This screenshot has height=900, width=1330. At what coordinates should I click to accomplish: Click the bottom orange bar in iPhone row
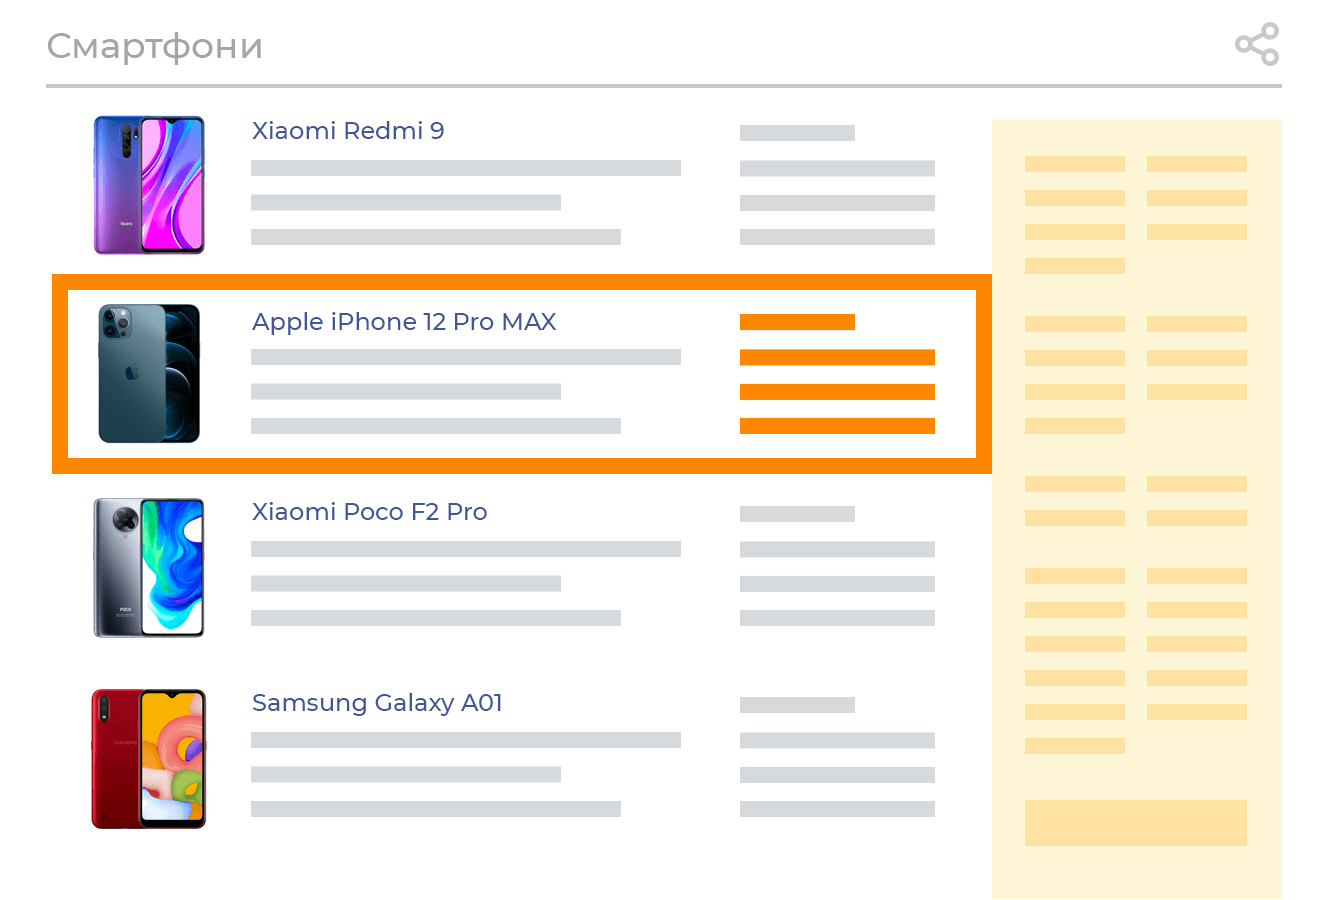(837, 426)
